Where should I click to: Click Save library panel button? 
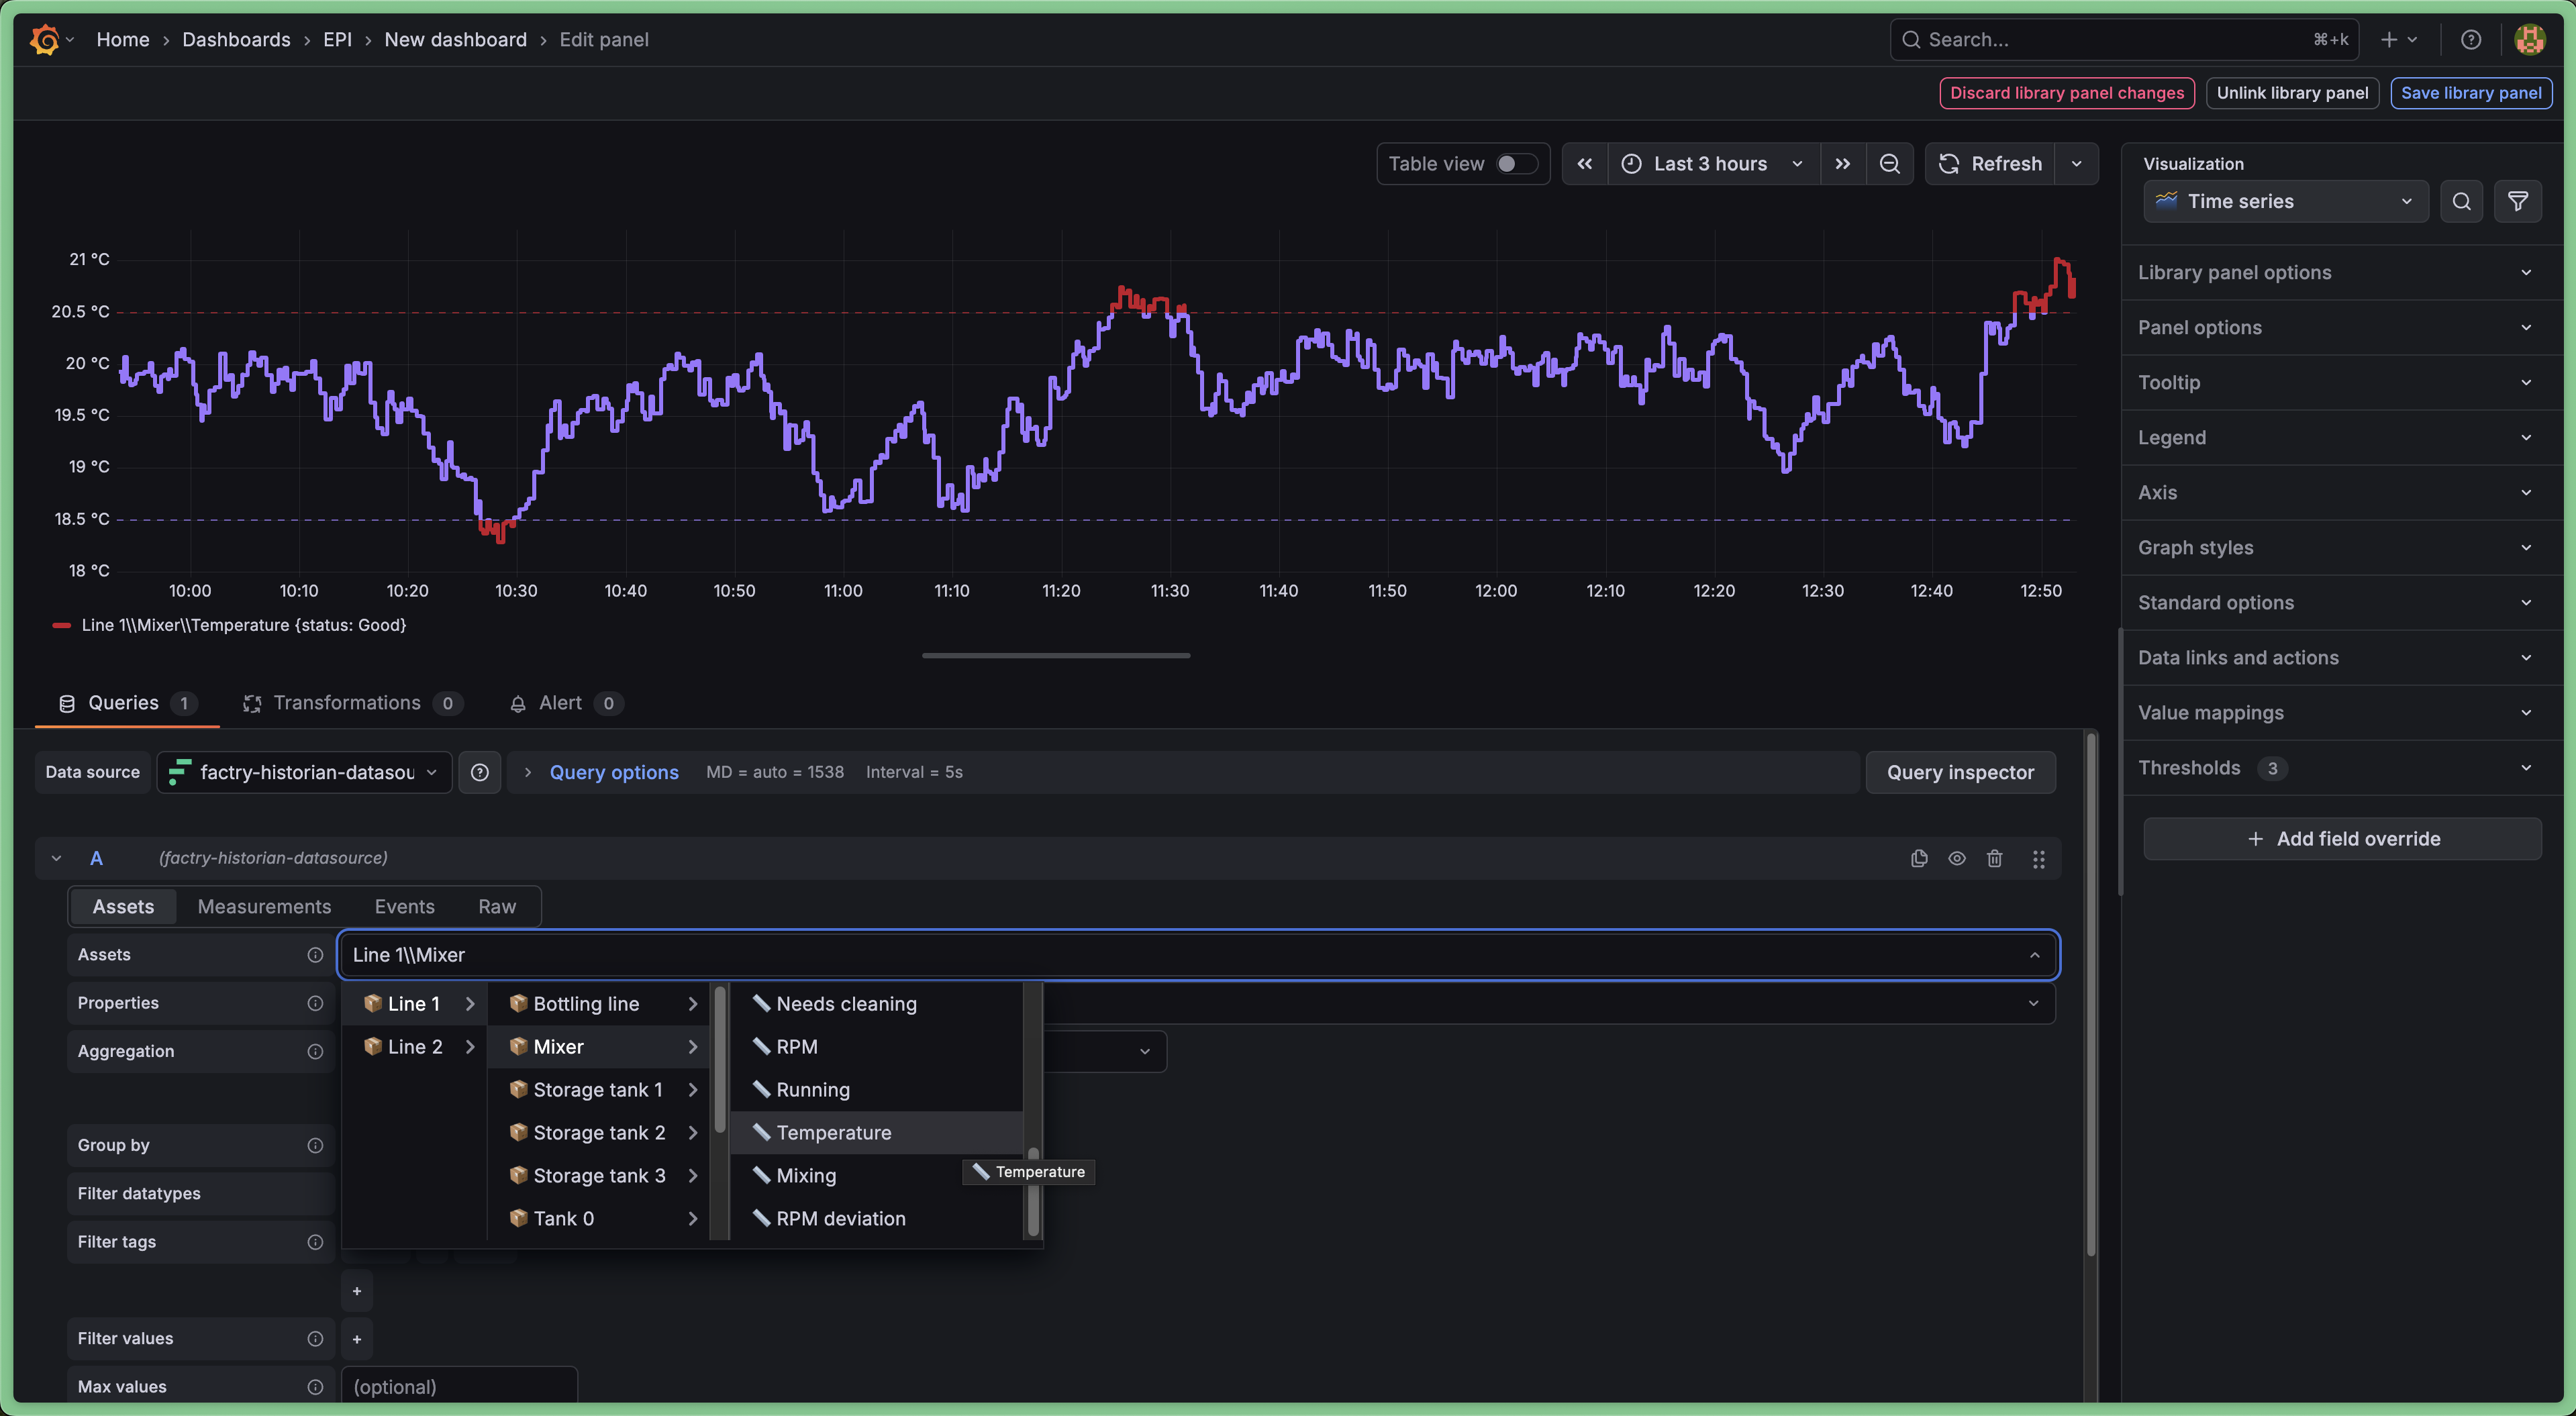(x=2470, y=93)
